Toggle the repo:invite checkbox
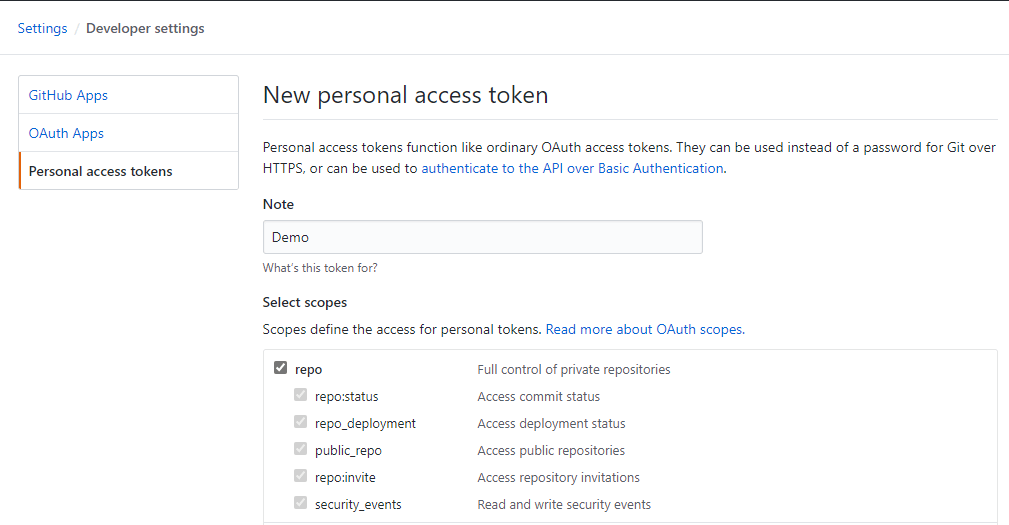This screenshot has width=1009, height=525. (300, 476)
